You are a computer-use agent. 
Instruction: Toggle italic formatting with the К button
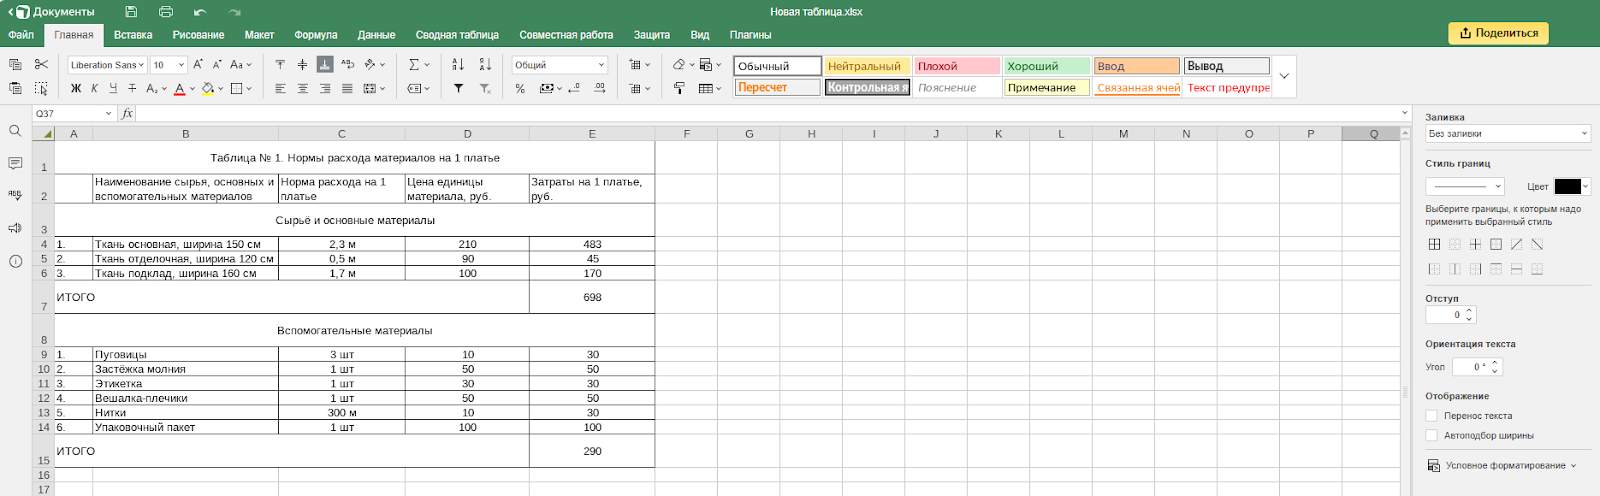pyautogui.click(x=94, y=89)
